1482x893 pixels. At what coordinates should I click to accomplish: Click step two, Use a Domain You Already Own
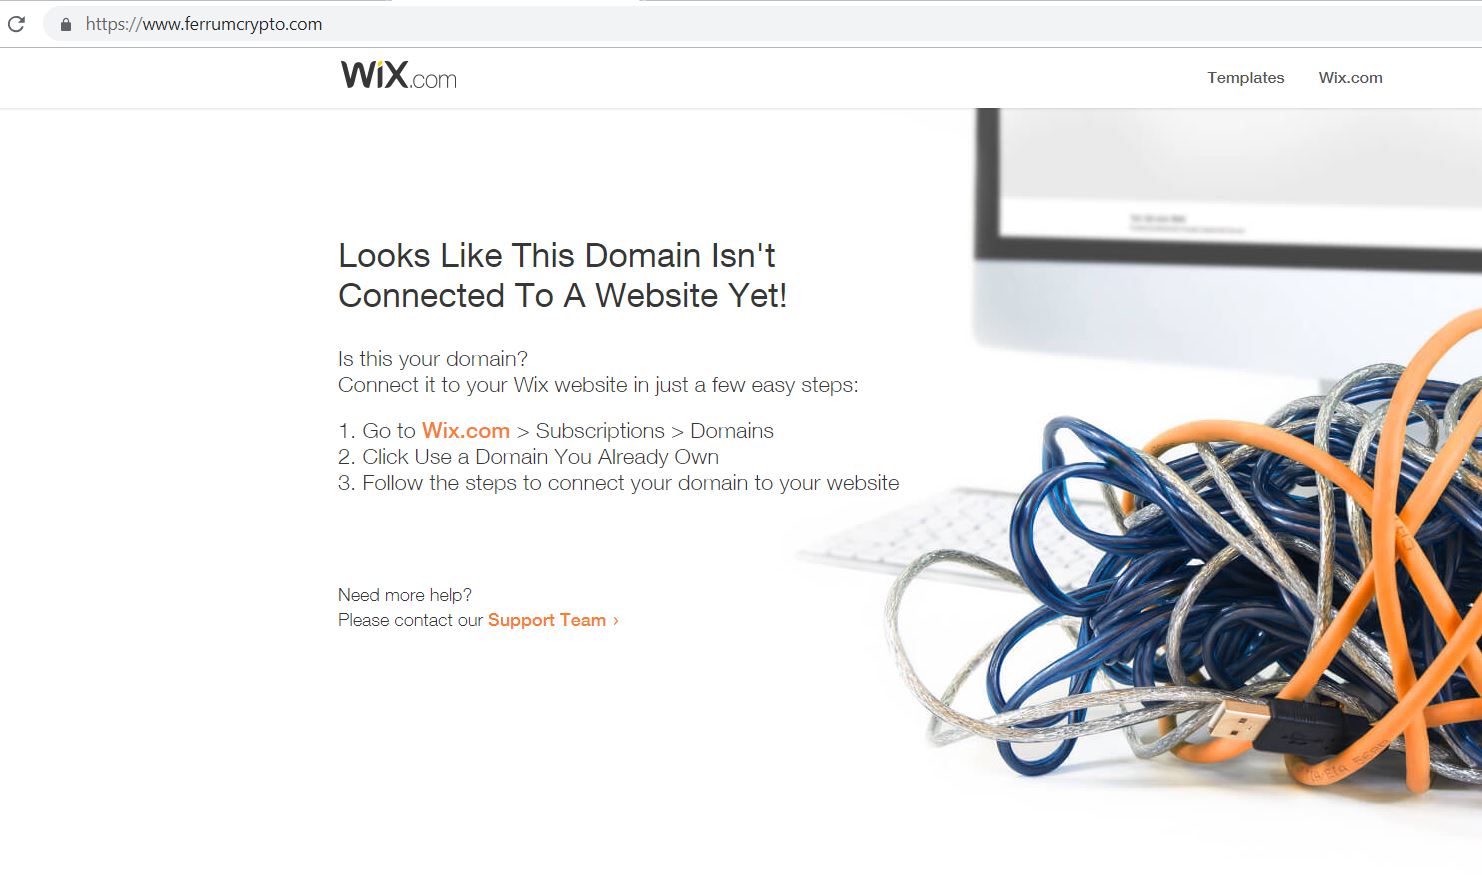pos(528,457)
